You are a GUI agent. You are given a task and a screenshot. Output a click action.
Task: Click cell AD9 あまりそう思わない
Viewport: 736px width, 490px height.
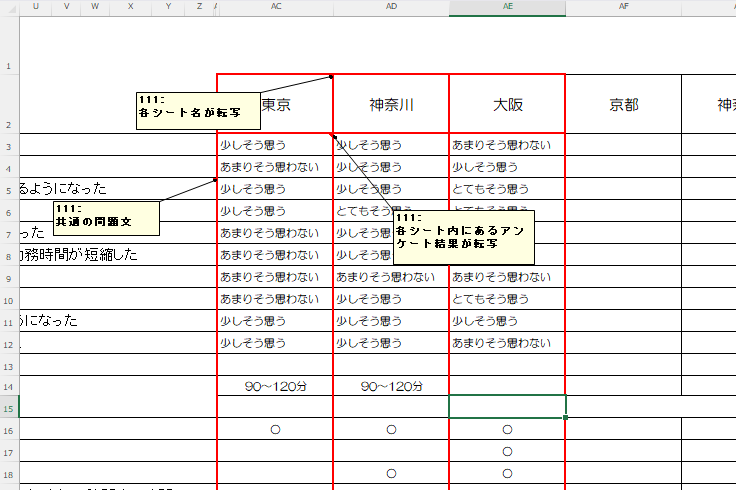pos(391,276)
